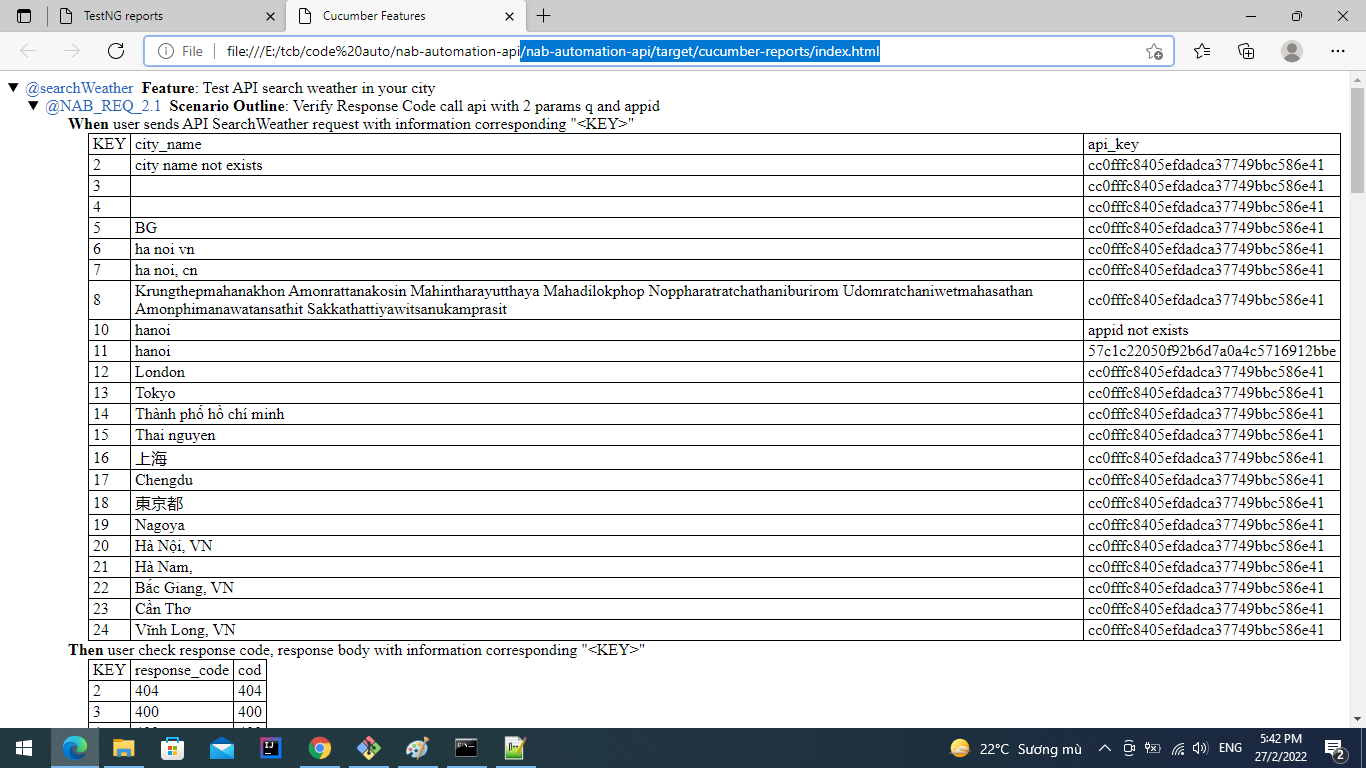View site information for file URL
This screenshot has height=768, width=1366.
[x=181, y=51]
